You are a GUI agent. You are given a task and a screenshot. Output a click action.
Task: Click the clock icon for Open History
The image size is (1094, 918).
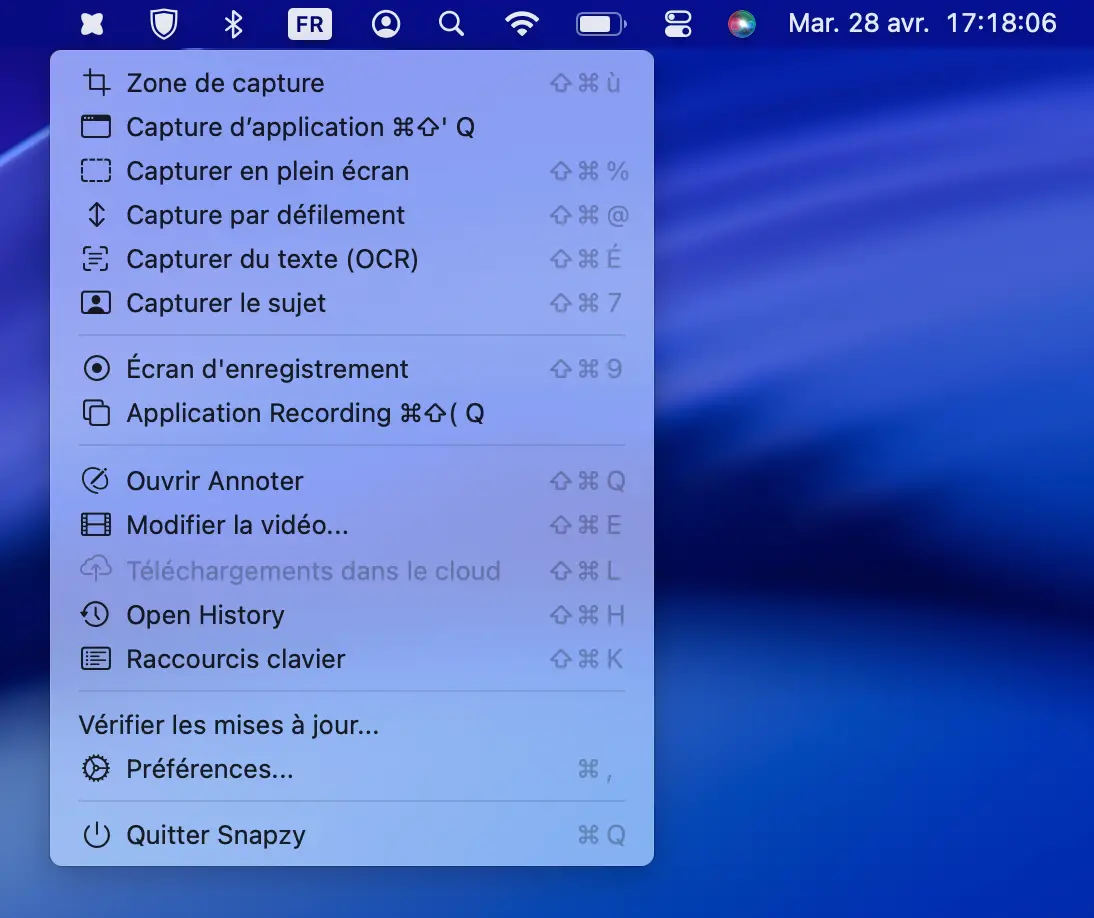pyautogui.click(x=96, y=615)
